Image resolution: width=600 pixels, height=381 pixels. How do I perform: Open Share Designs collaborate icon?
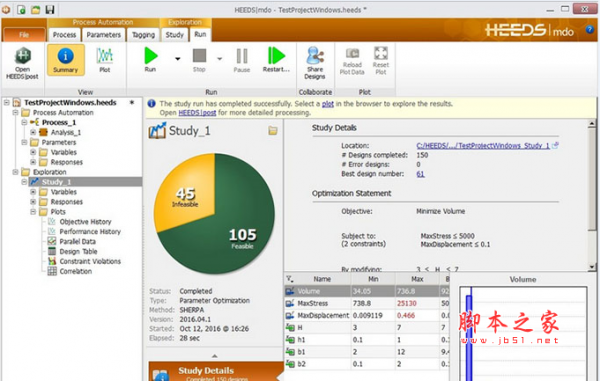pos(315,63)
